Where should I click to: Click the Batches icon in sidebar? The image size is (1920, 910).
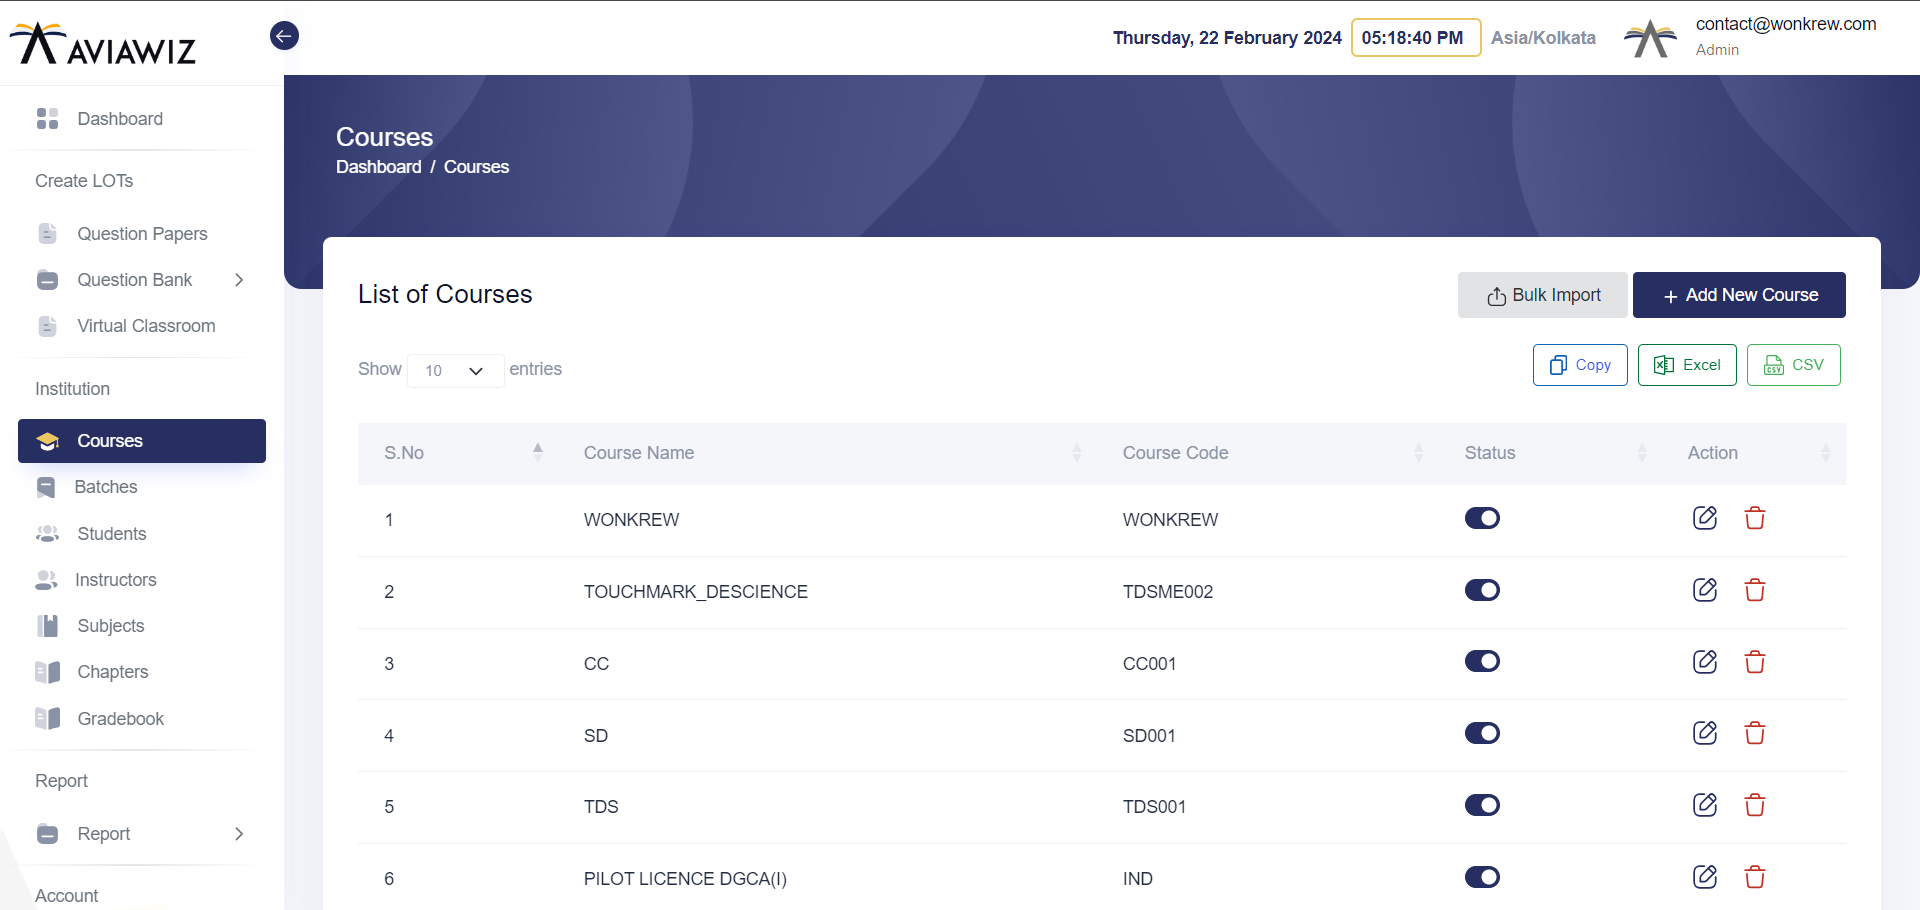(46, 487)
